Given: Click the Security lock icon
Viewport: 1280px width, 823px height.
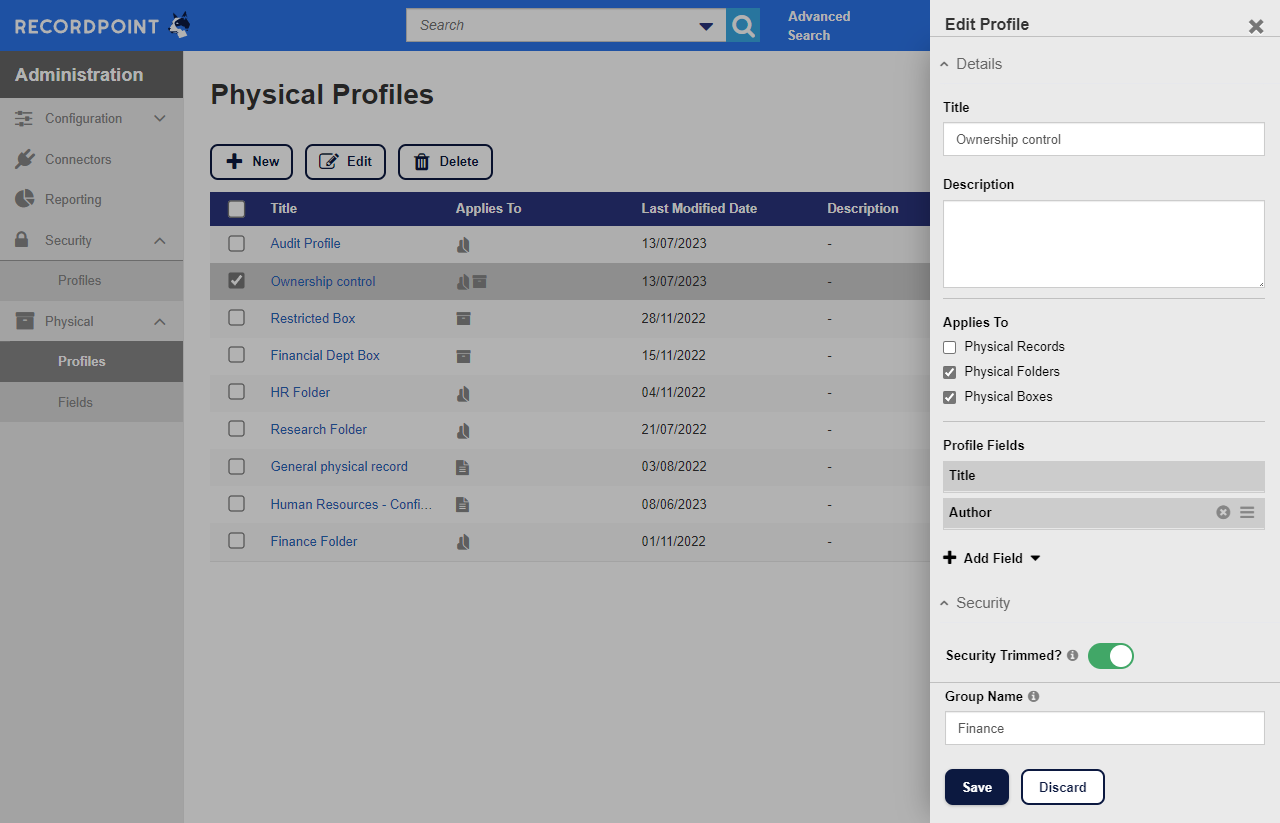Looking at the screenshot, I should (24, 240).
